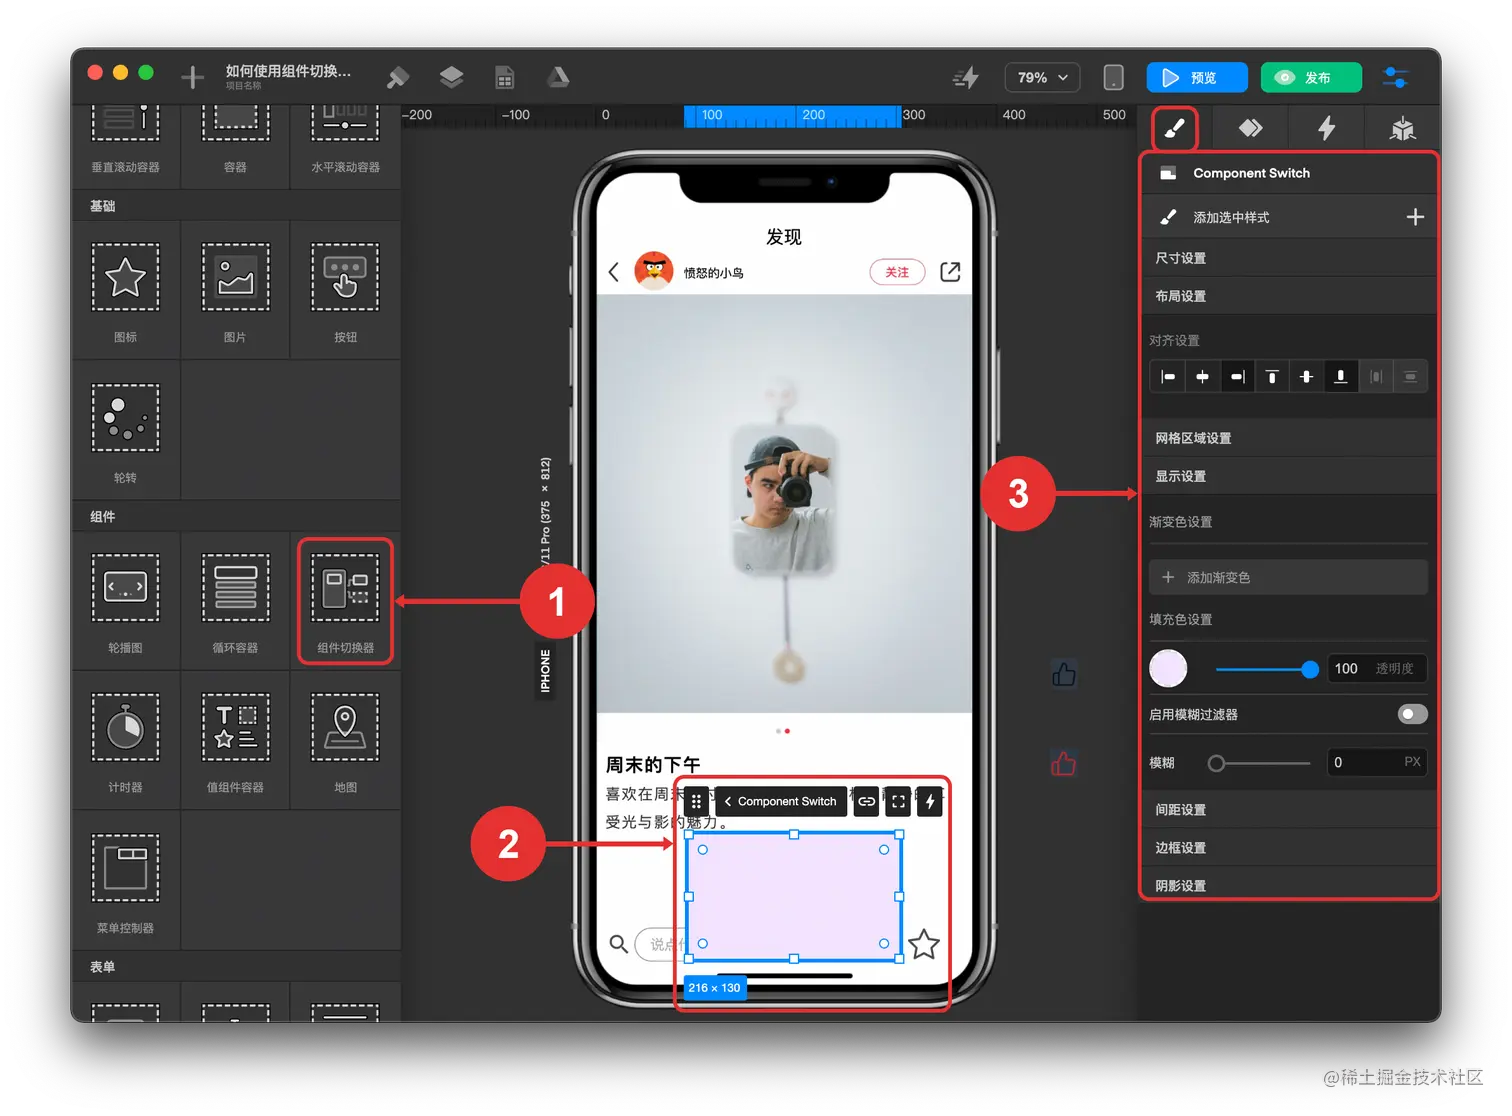Expand the 显示设置 display settings section
The width and height of the screenshot is (1512, 1116).
(x=1289, y=476)
